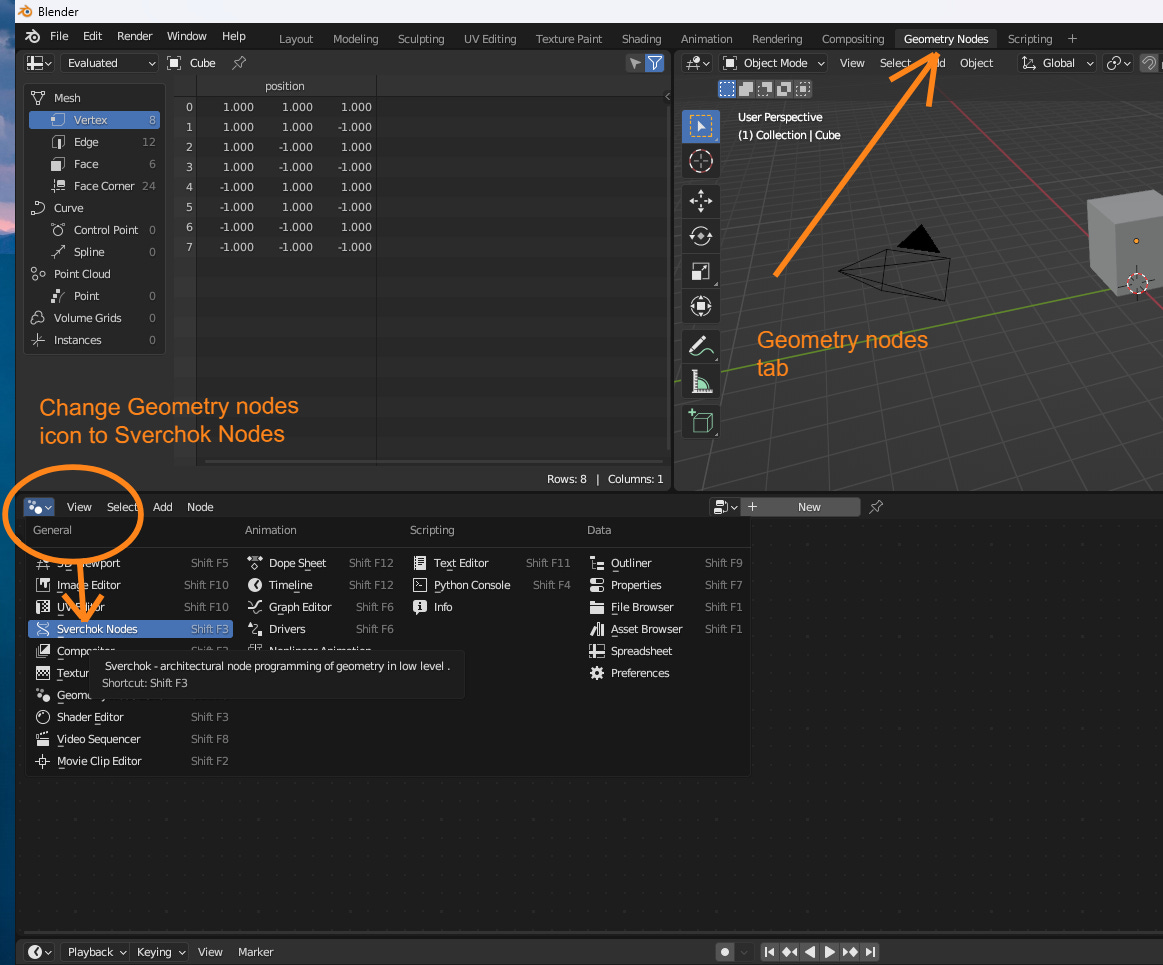1163x965 pixels.
Task: Set selection mode to subtract
Action: coord(765,89)
